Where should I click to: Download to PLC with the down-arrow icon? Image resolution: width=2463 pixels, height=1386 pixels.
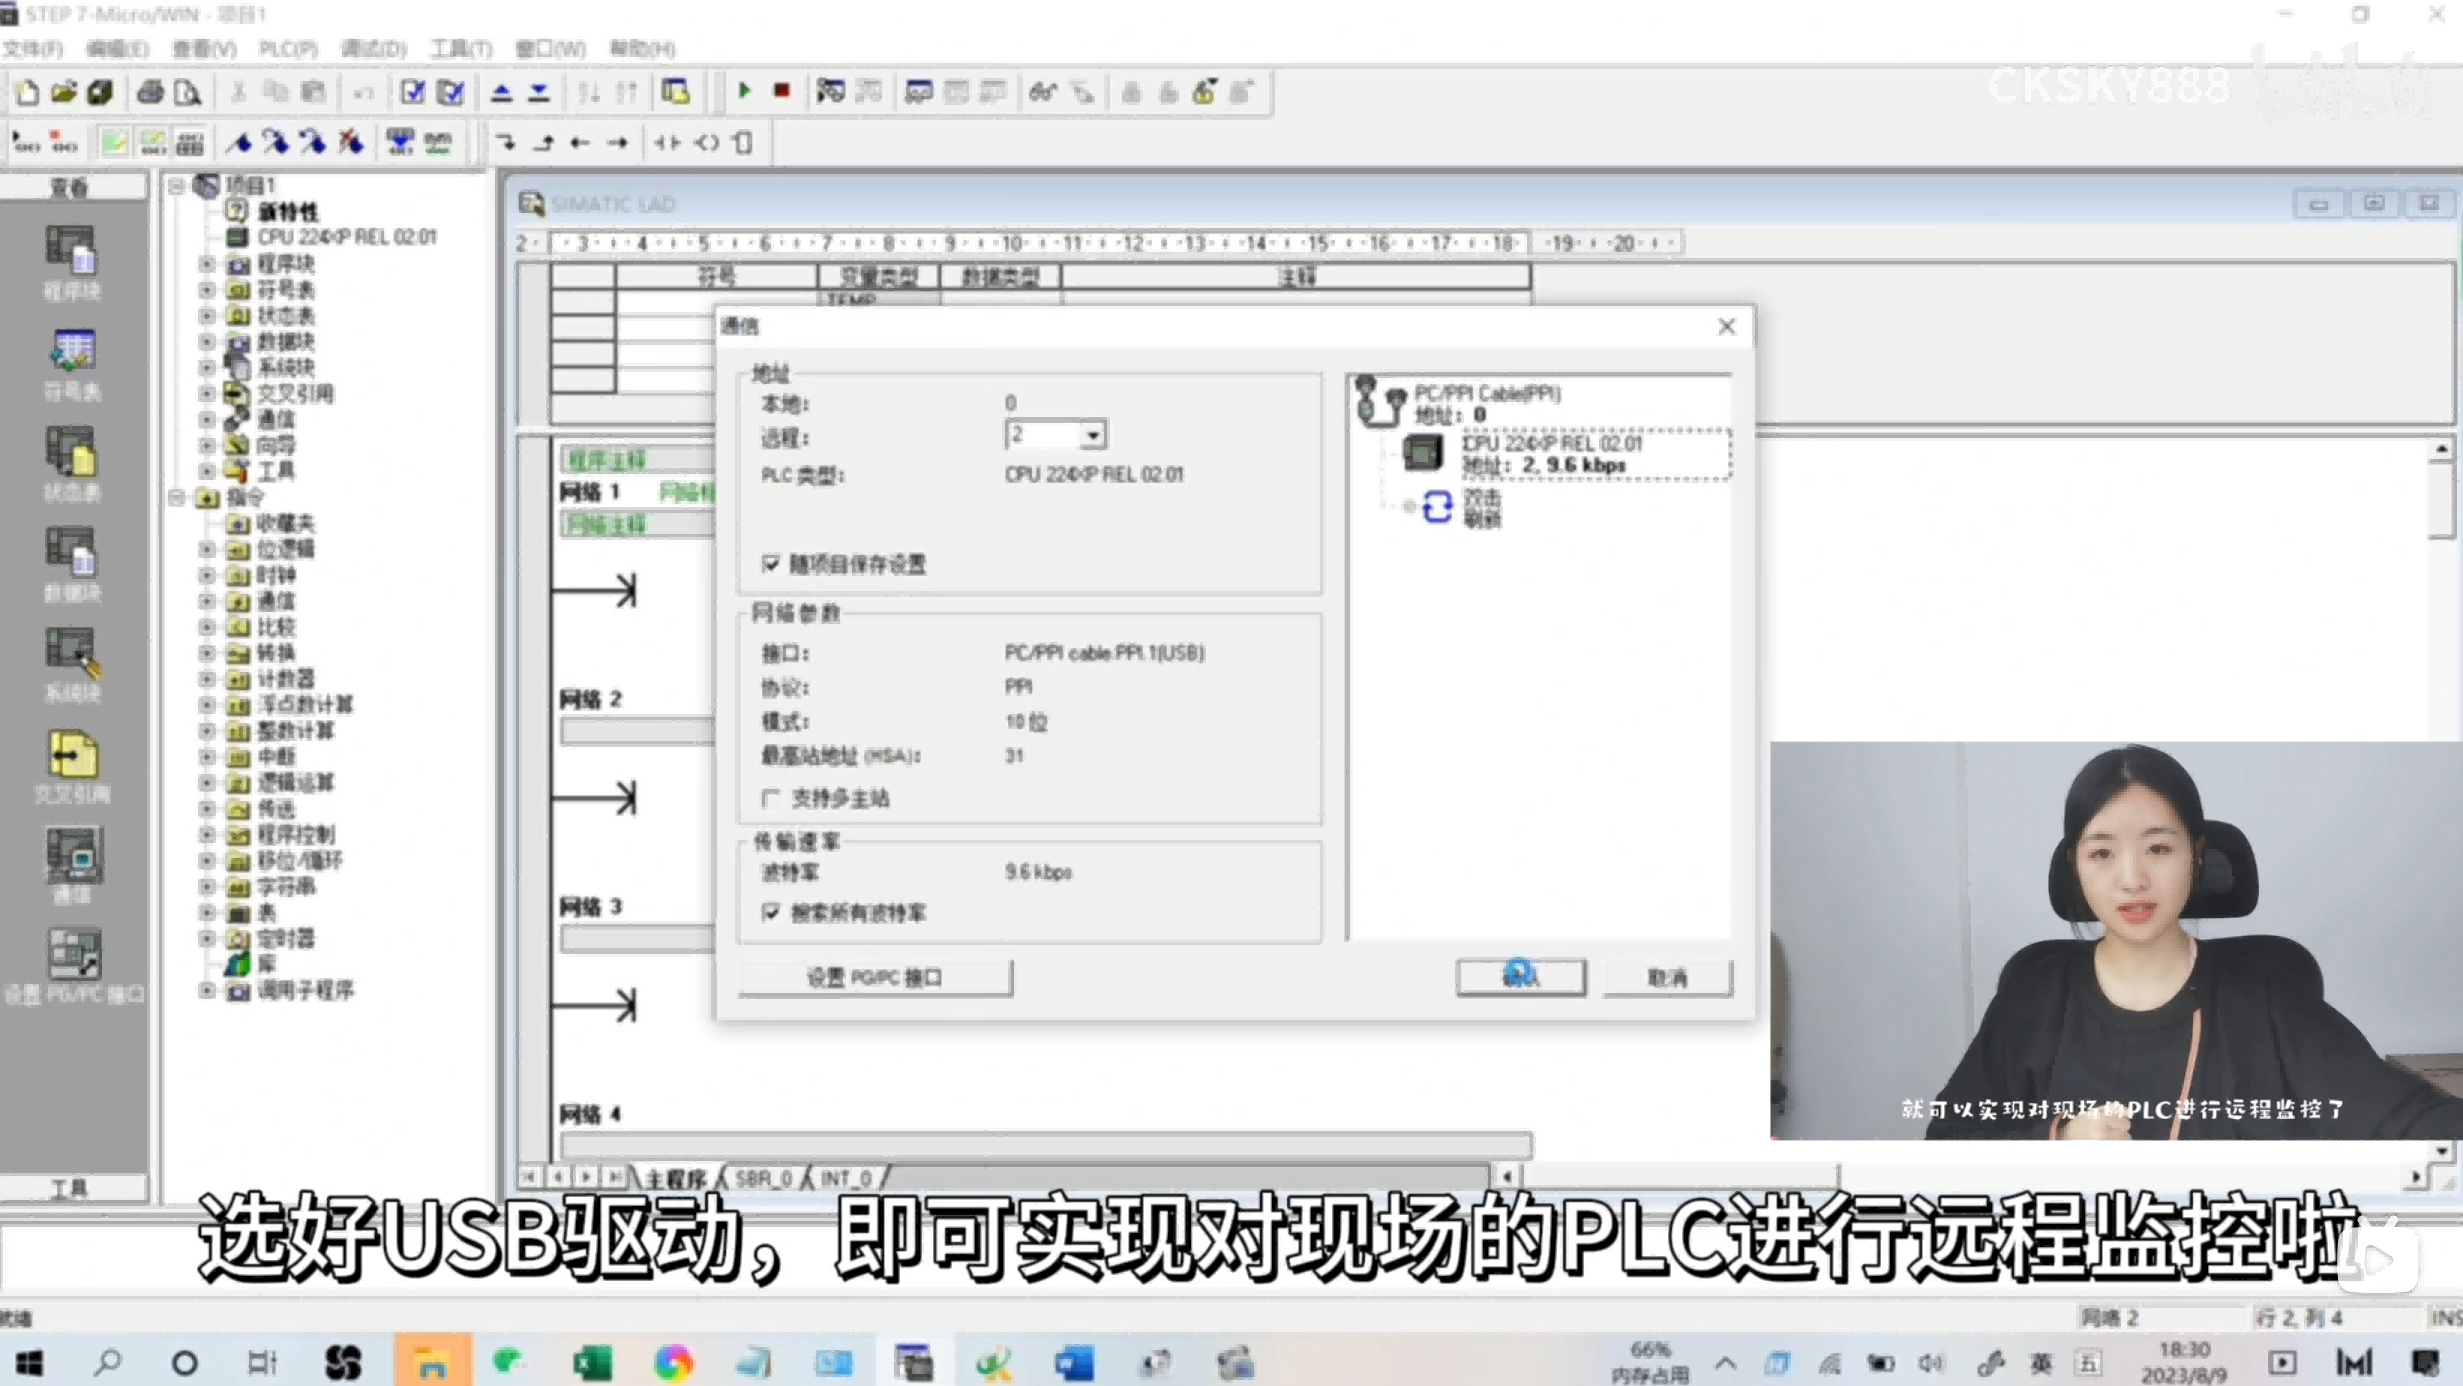pyautogui.click(x=539, y=93)
